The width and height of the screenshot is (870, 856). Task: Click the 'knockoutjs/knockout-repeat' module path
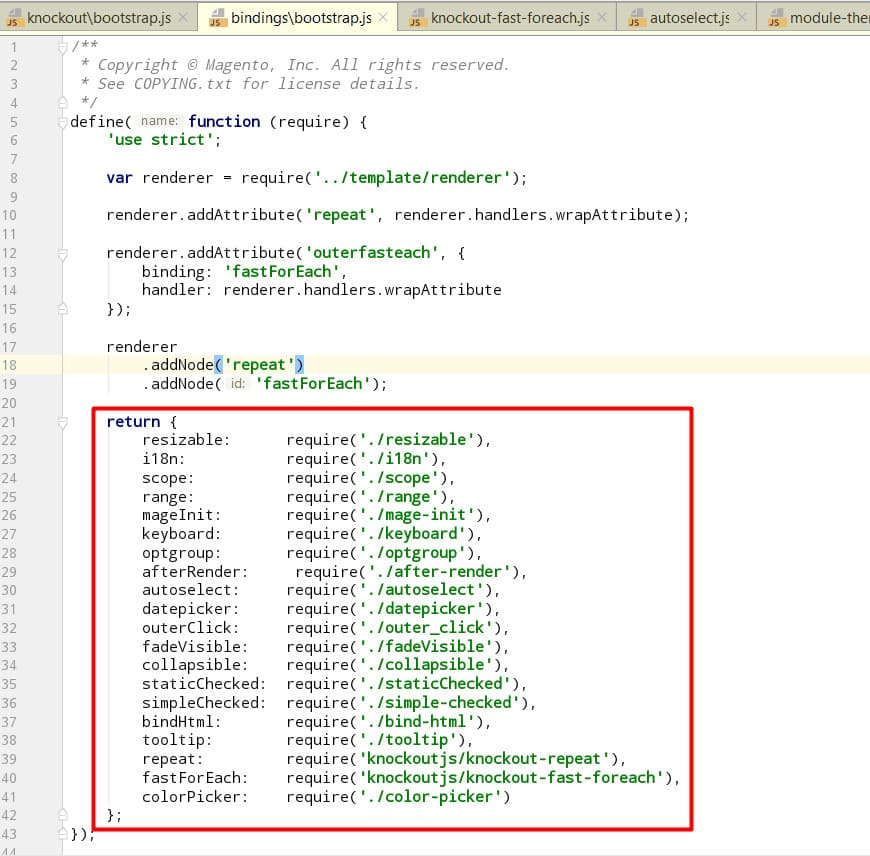coord(486,759)
